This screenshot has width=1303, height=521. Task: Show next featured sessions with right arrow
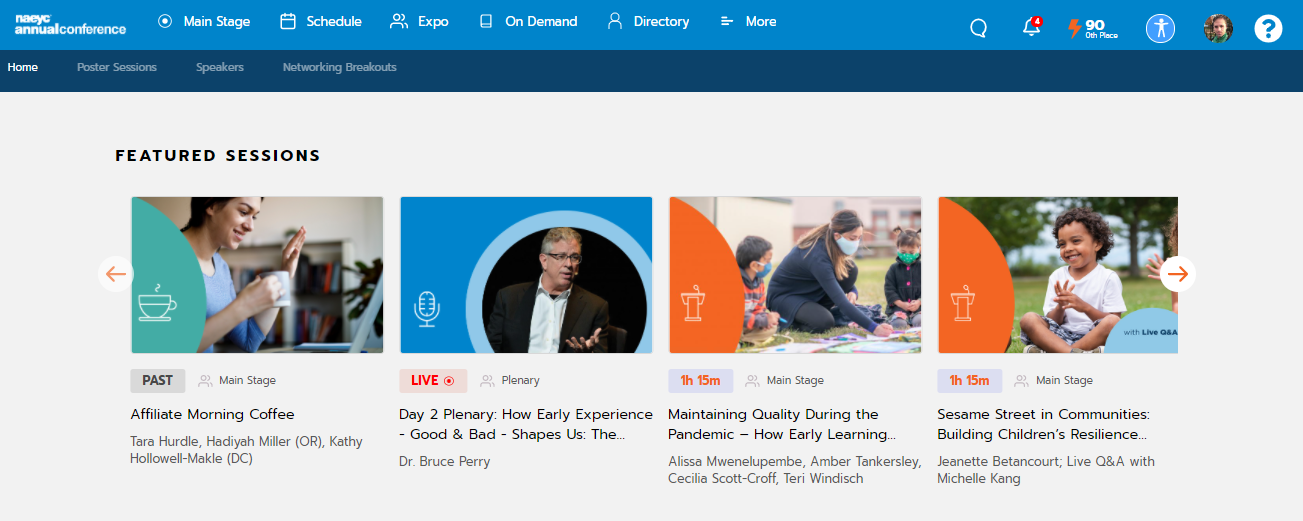[x=1178, y=274]
